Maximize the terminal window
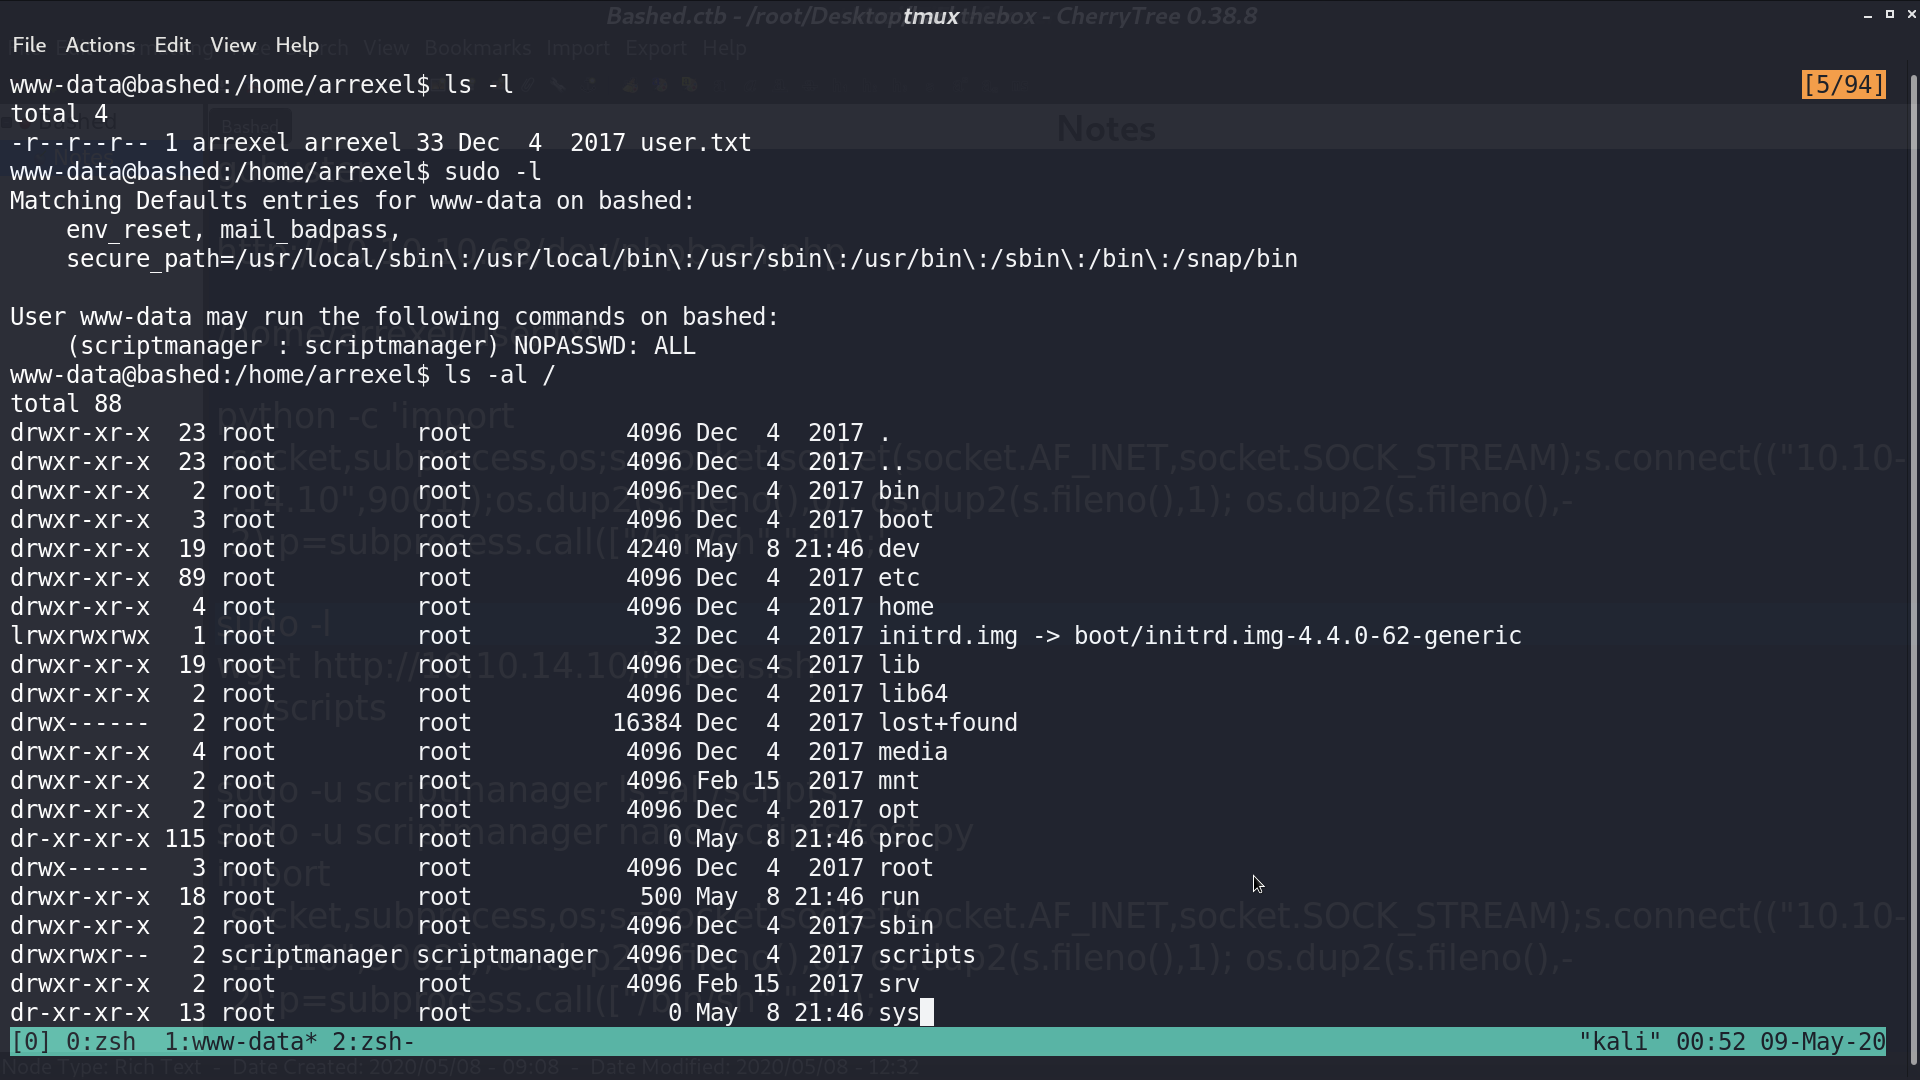The image size is (1920, 1080). (1890, 15)
